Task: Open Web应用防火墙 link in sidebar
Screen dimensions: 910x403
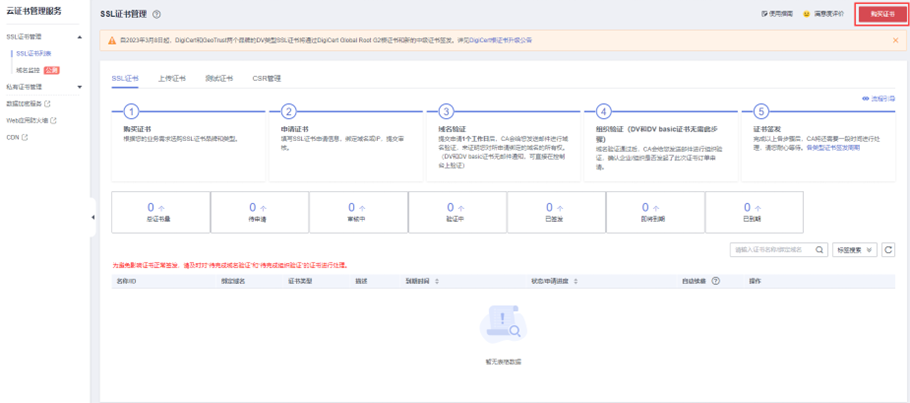Action: (x=27, y=121)
